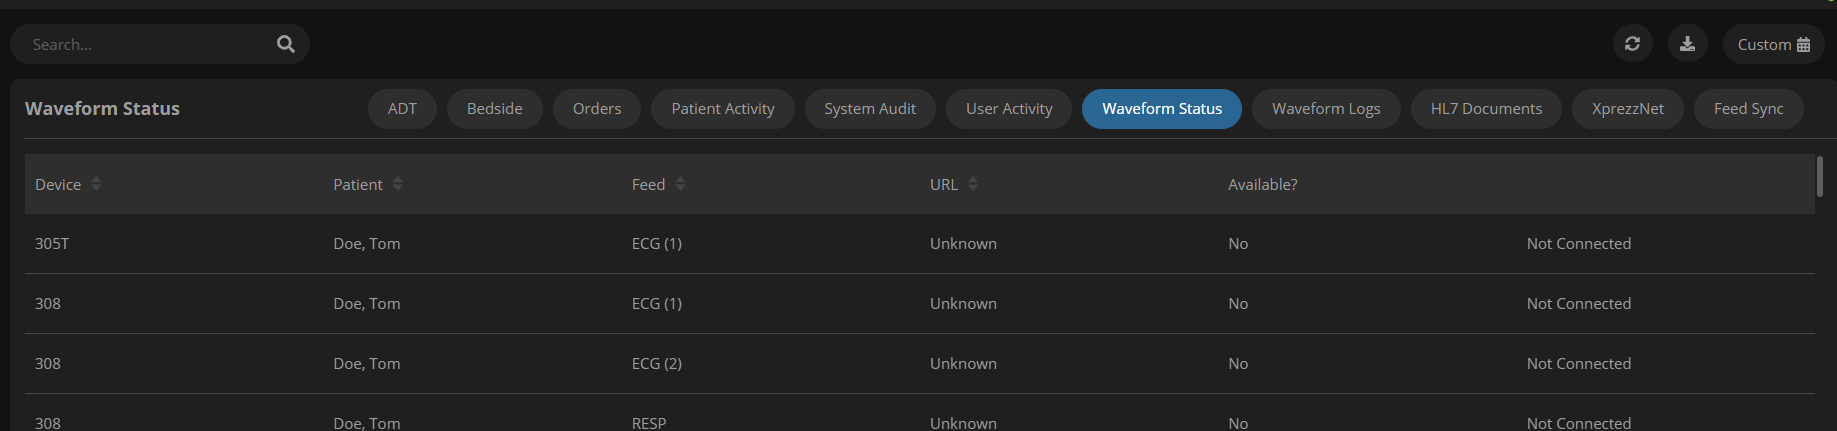Click ECG (1) in the 305T row
Screen dimensions: 1837x431
point(657,244)
